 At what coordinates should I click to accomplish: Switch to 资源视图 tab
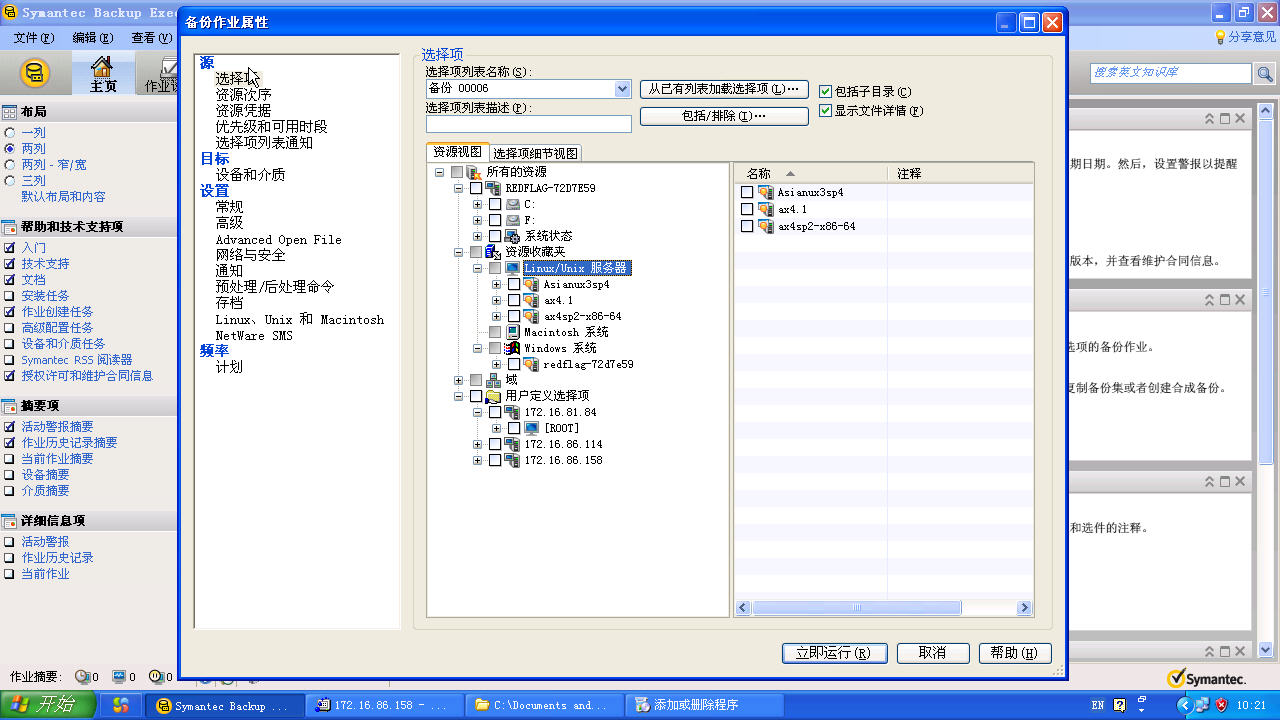coord(457,152)
